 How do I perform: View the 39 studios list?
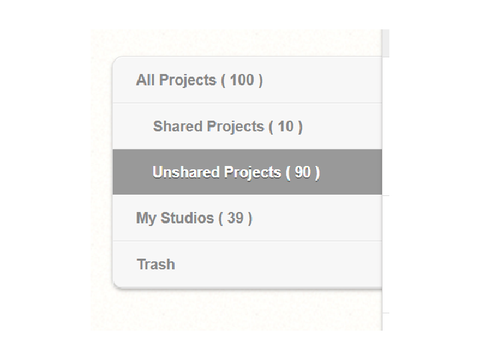click(247, 218)
